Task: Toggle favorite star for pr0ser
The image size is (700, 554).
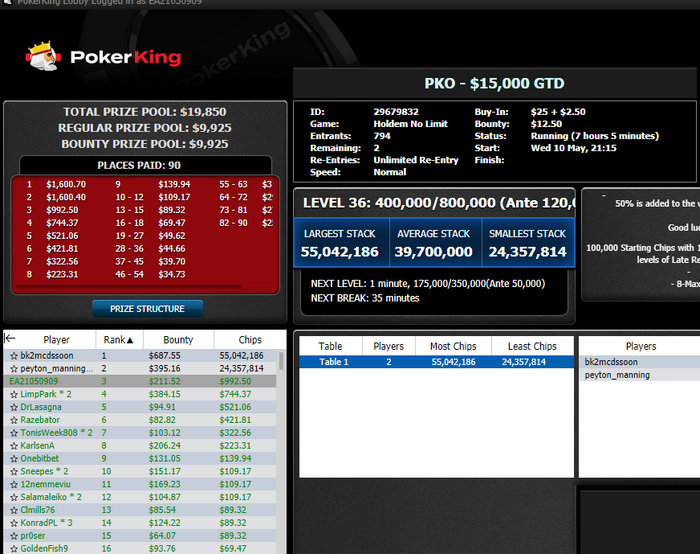Action: (x=14, y=536)
